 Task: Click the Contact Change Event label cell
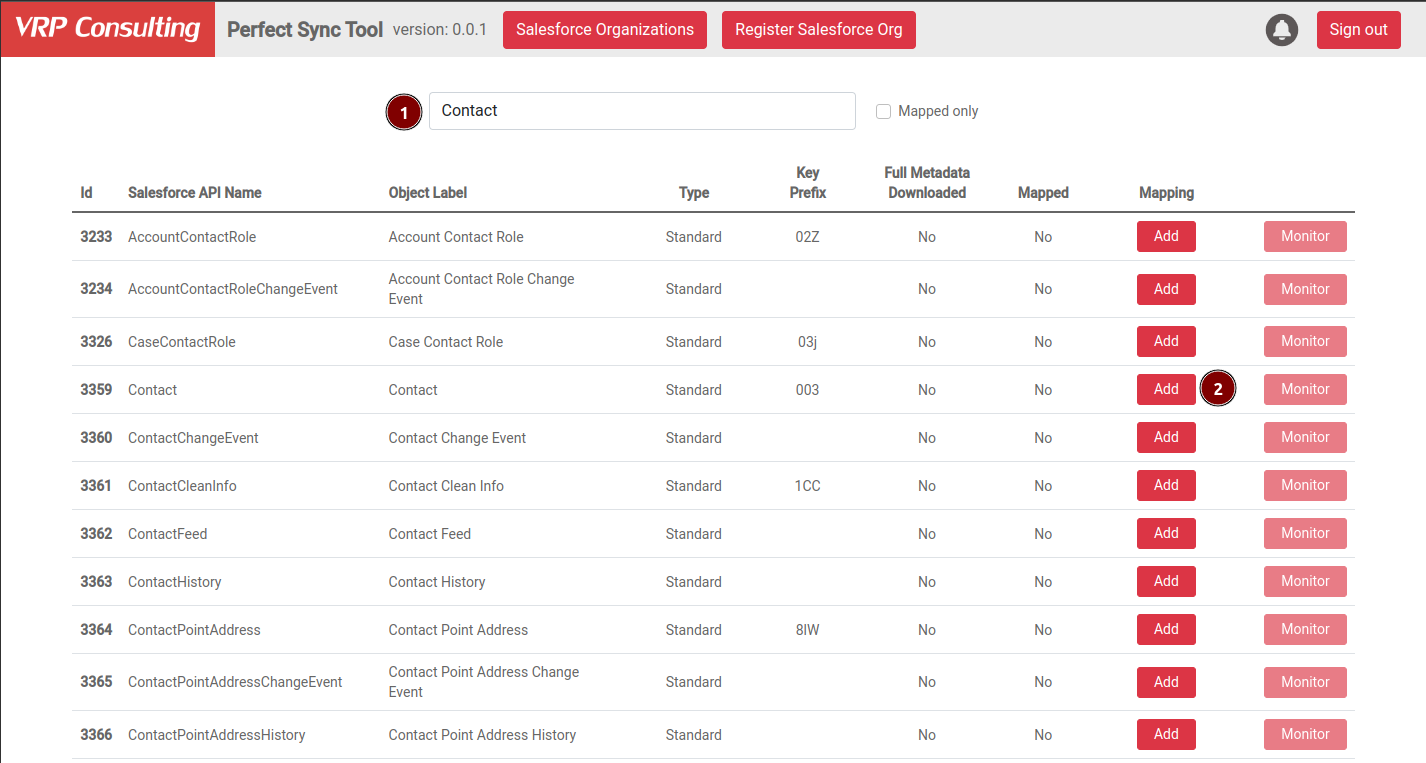[x=457, y=438]
